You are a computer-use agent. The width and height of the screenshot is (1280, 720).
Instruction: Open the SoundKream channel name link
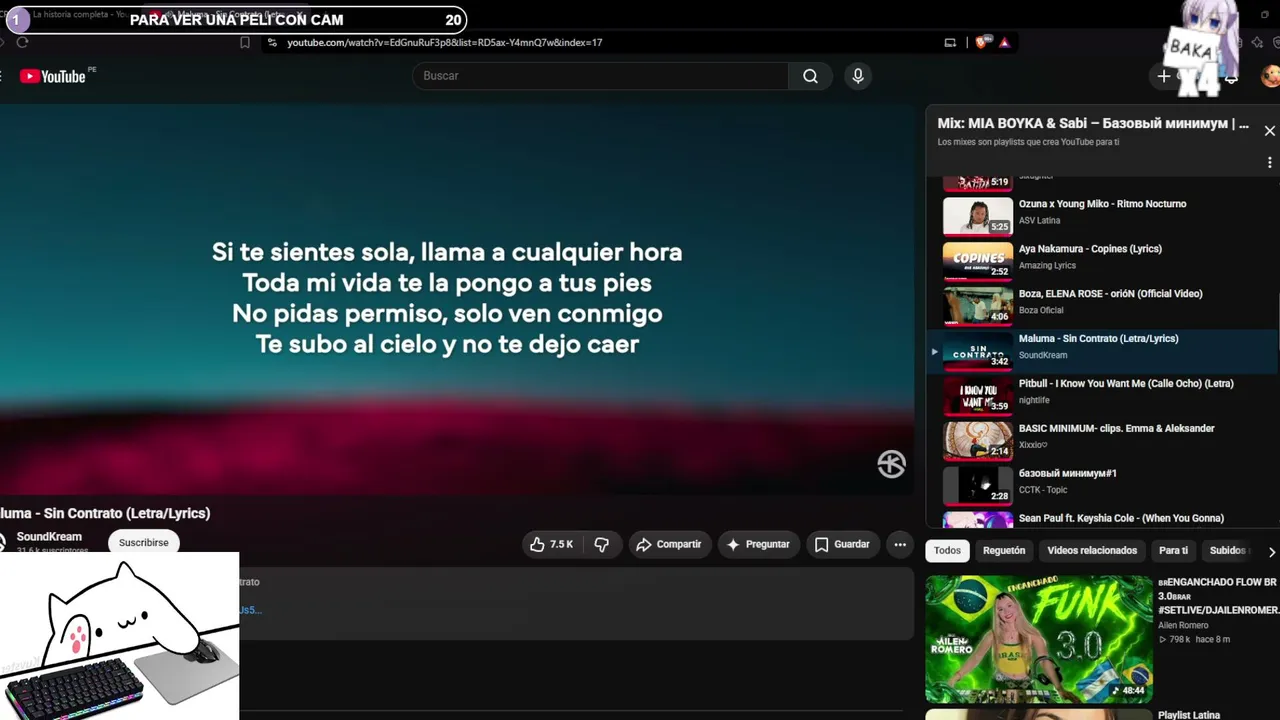[x=49, y=537]
